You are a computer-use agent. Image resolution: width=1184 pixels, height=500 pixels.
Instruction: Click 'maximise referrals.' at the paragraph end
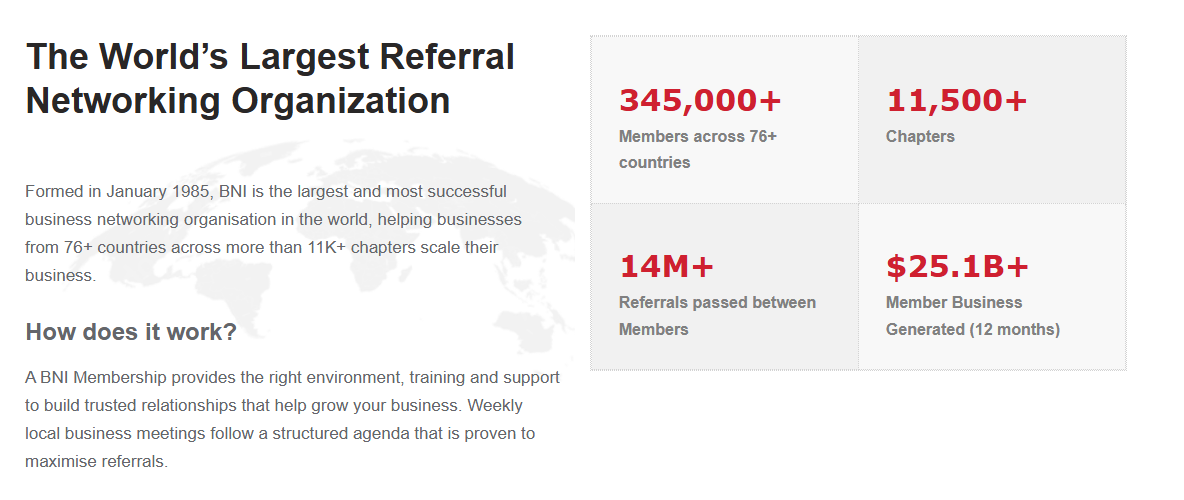pyautogui.click(x=97, y=461)
